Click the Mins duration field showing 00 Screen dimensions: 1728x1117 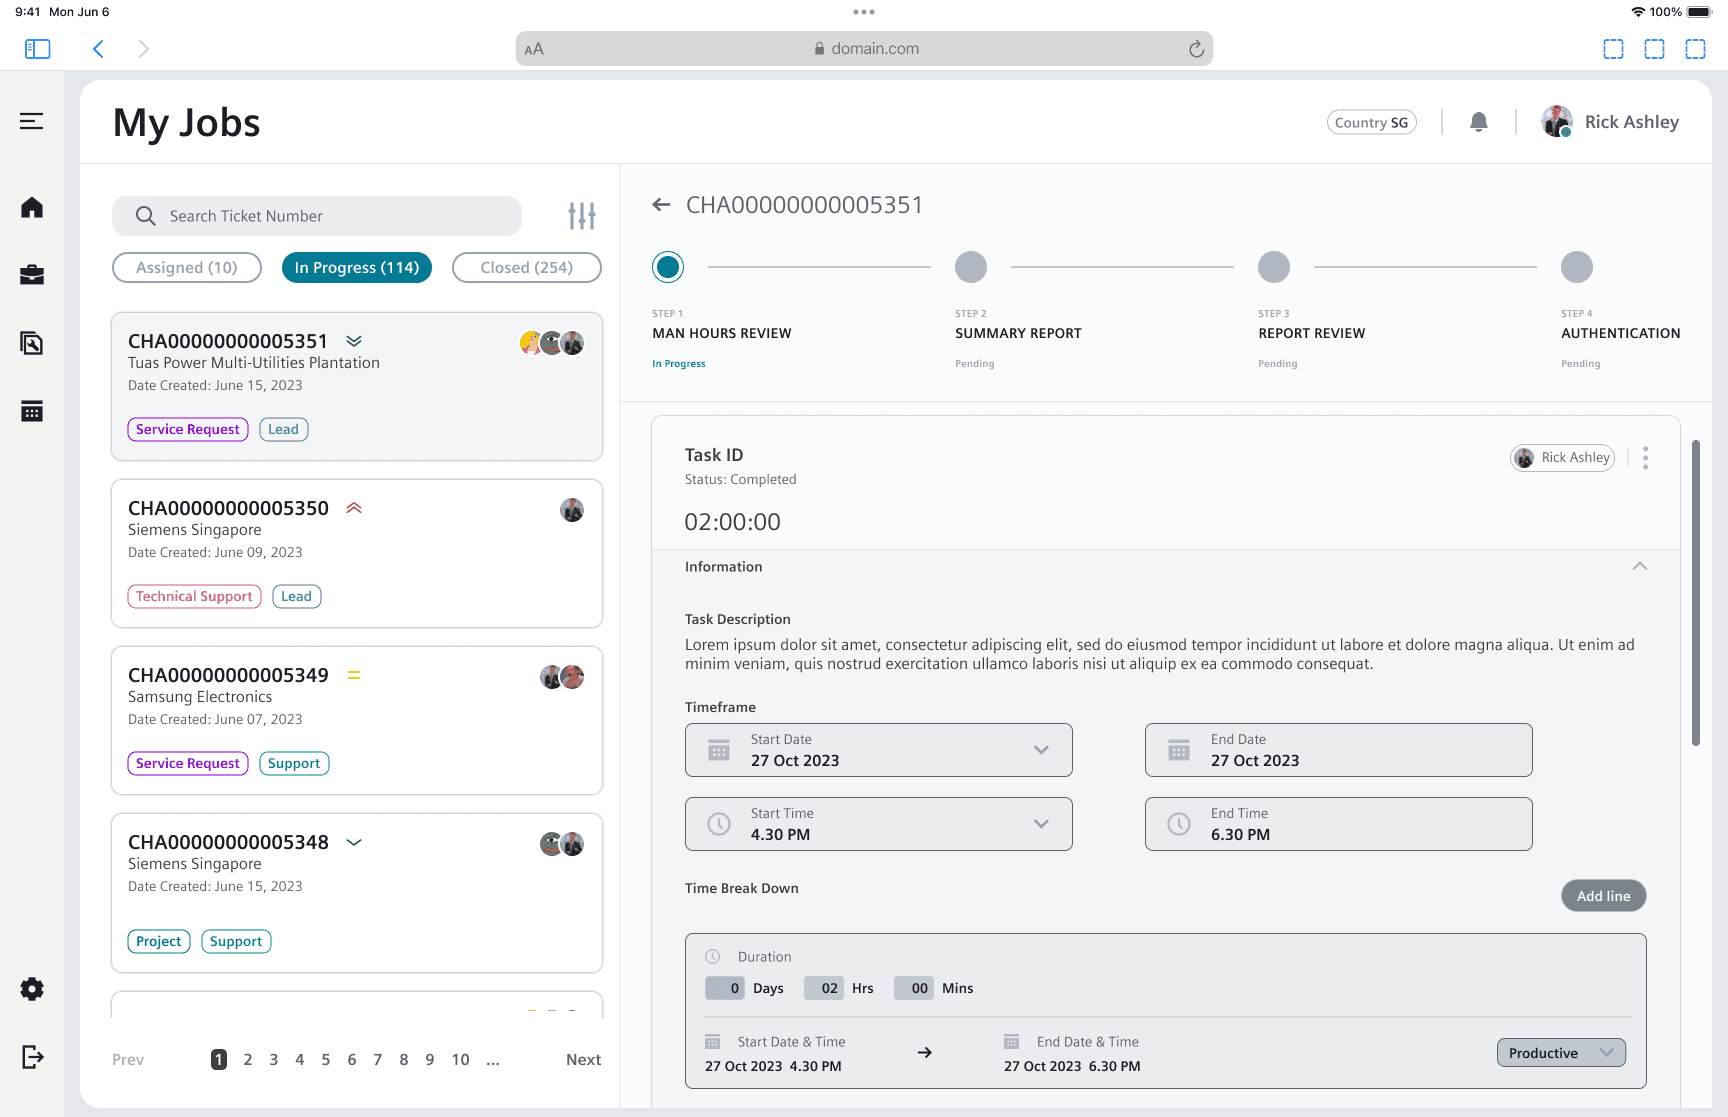(x=914, y=988)
